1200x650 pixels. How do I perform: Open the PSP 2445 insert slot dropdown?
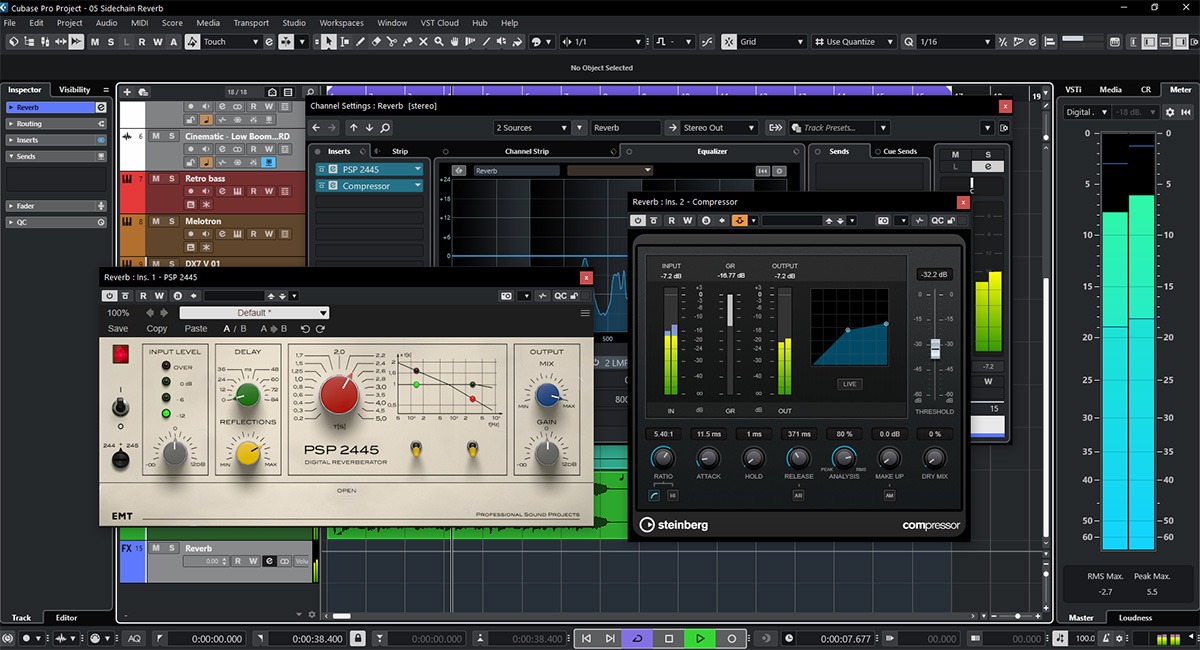[417, 170]
